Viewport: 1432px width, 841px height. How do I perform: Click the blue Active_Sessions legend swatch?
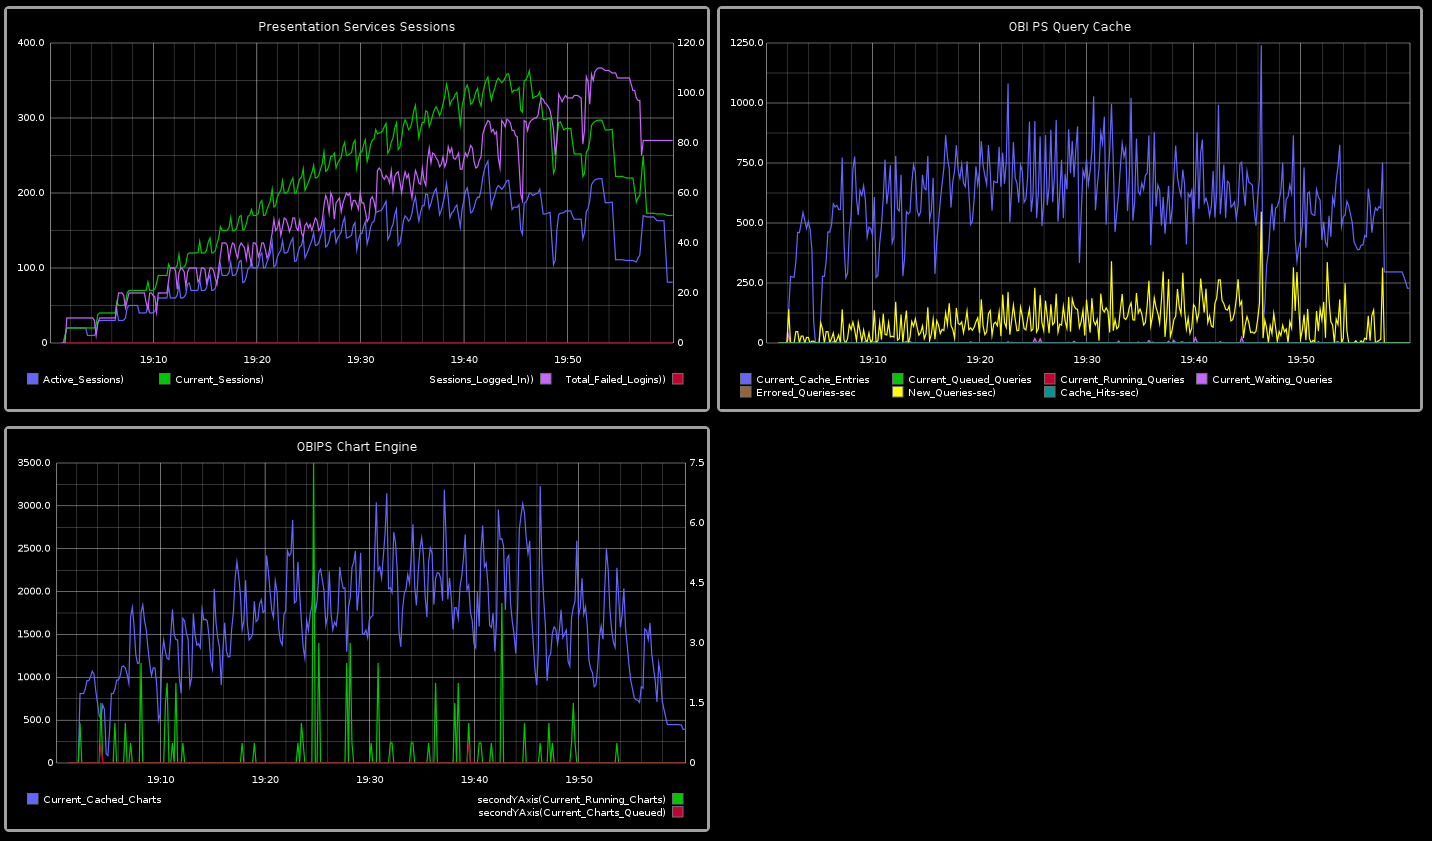[33, 379]
